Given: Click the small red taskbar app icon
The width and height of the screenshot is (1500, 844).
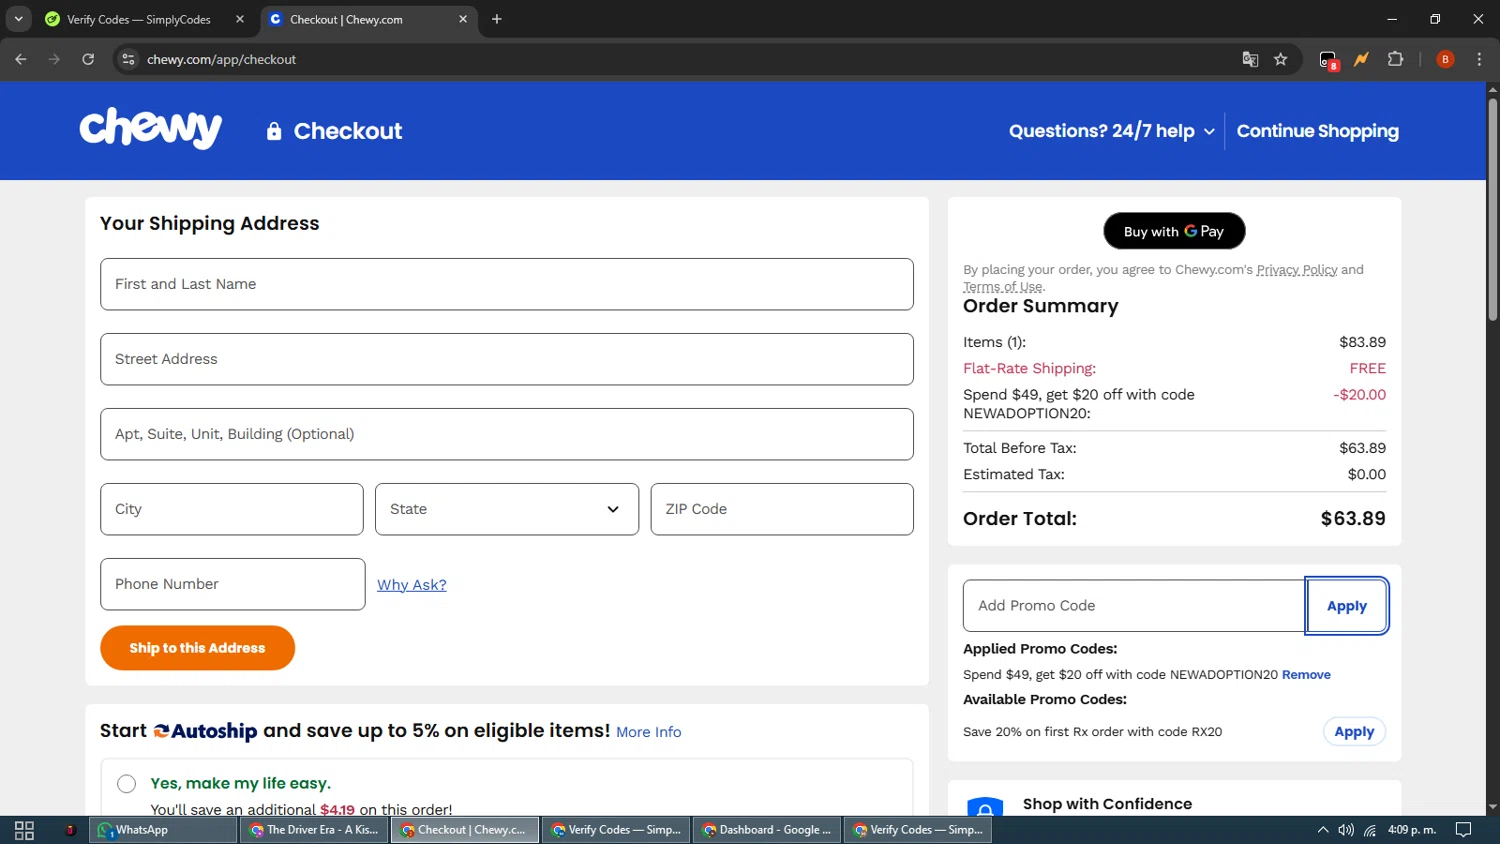Looking at the screenshot, I should tap(70, 830).
